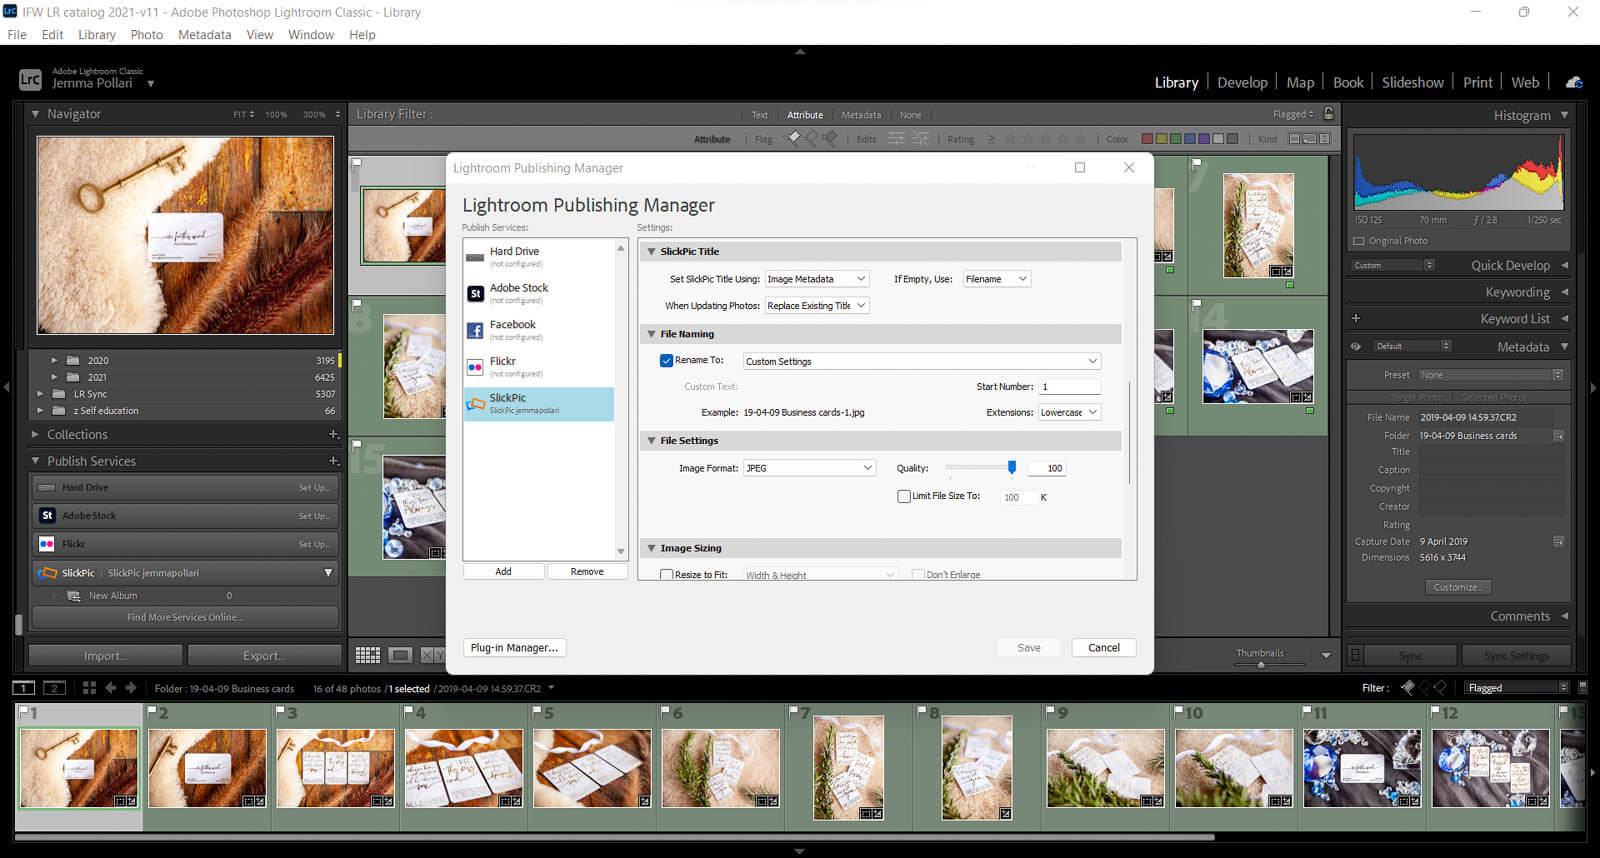Expand the Collections panel
Image resolution: width=1600 pixels, height=858 pixels.
coord(36,434)
